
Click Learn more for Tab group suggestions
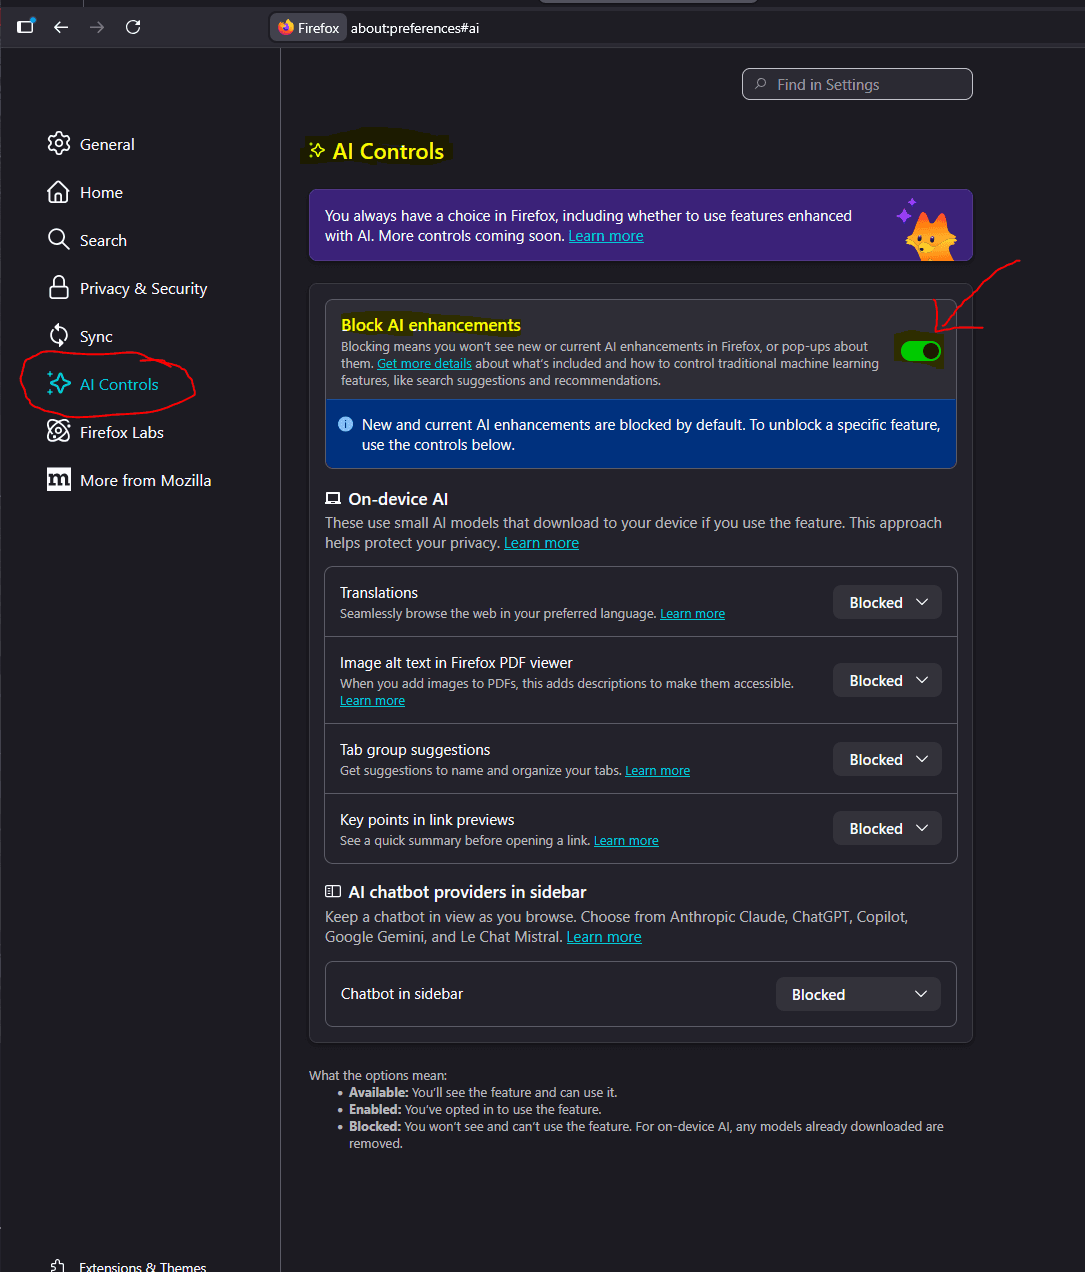pyautogui.click(x=657, y=771)
